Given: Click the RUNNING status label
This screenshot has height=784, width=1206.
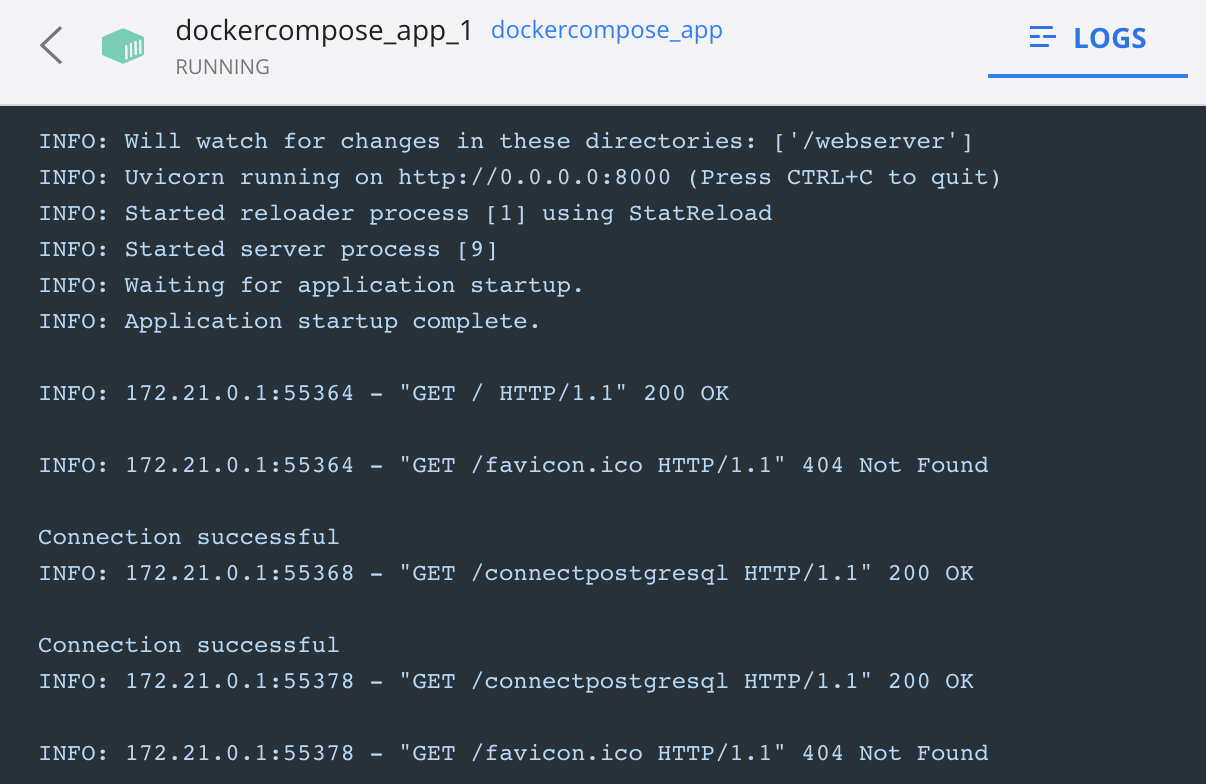Looking at the screenshot, I should [222, 67].
